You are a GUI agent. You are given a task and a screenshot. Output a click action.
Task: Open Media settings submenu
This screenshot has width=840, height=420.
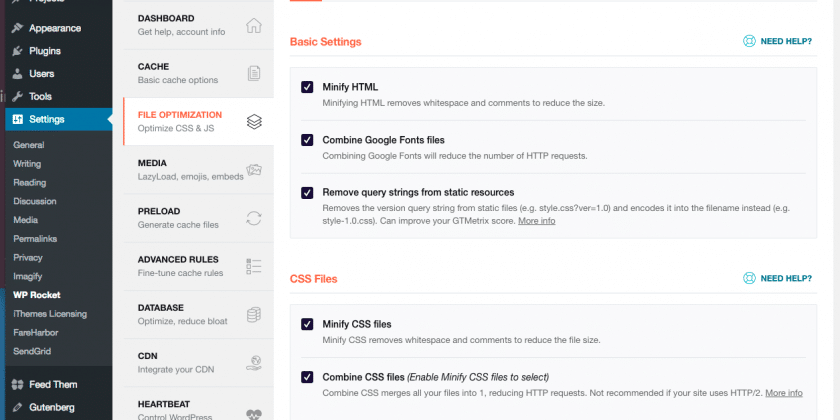point(26,220)
